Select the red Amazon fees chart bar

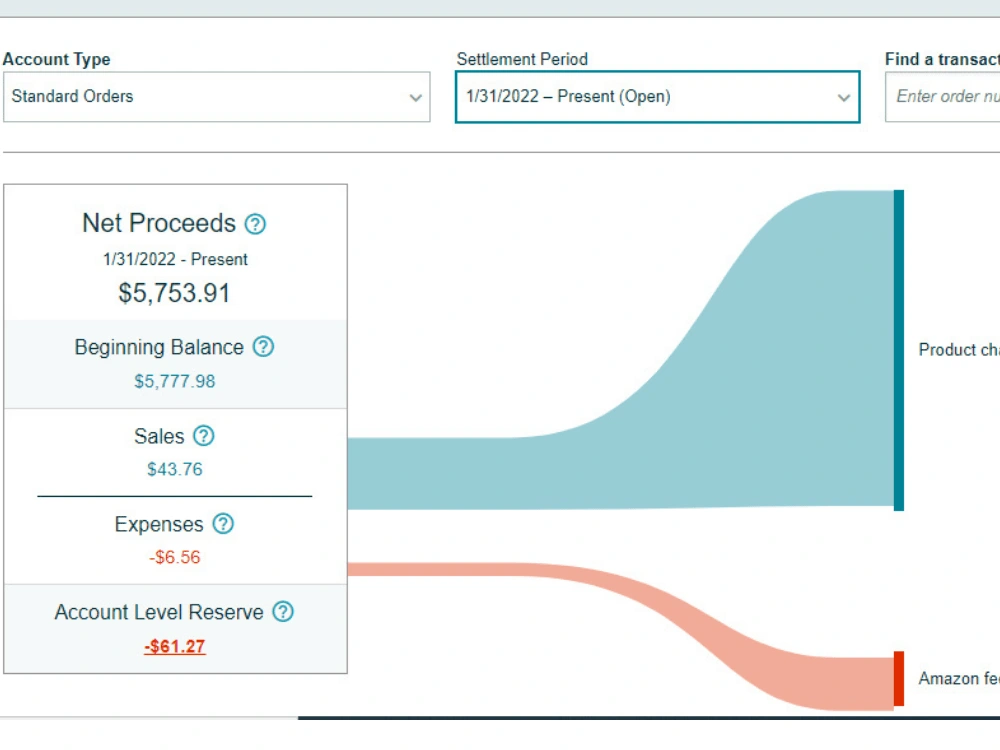(899, 679)
